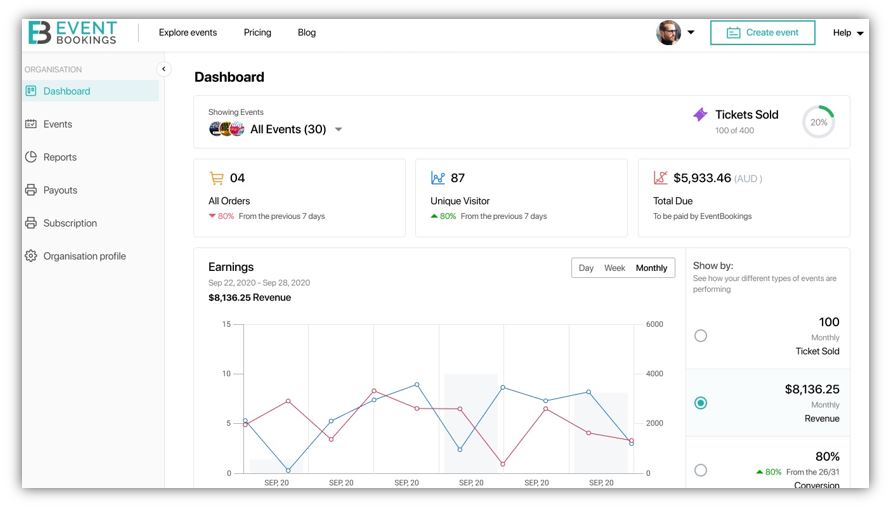Click the Unique Visitor chart icon

coord(438,178)
